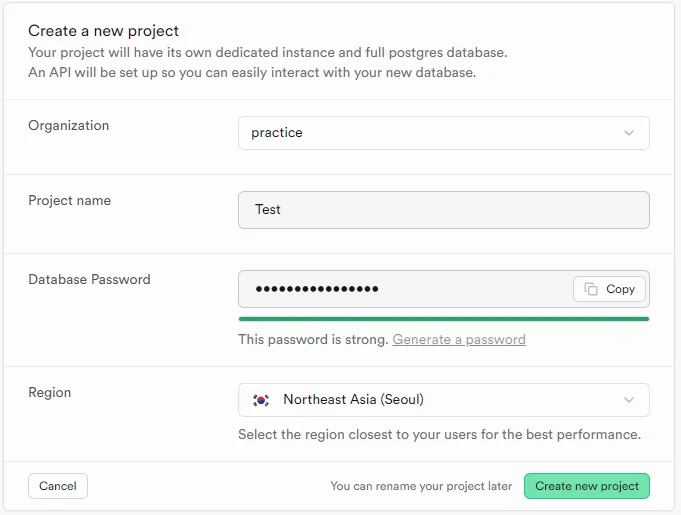This screenshot has height=515, width=681.
Task: Click the green password strength bar
Action: pos(443,319)
